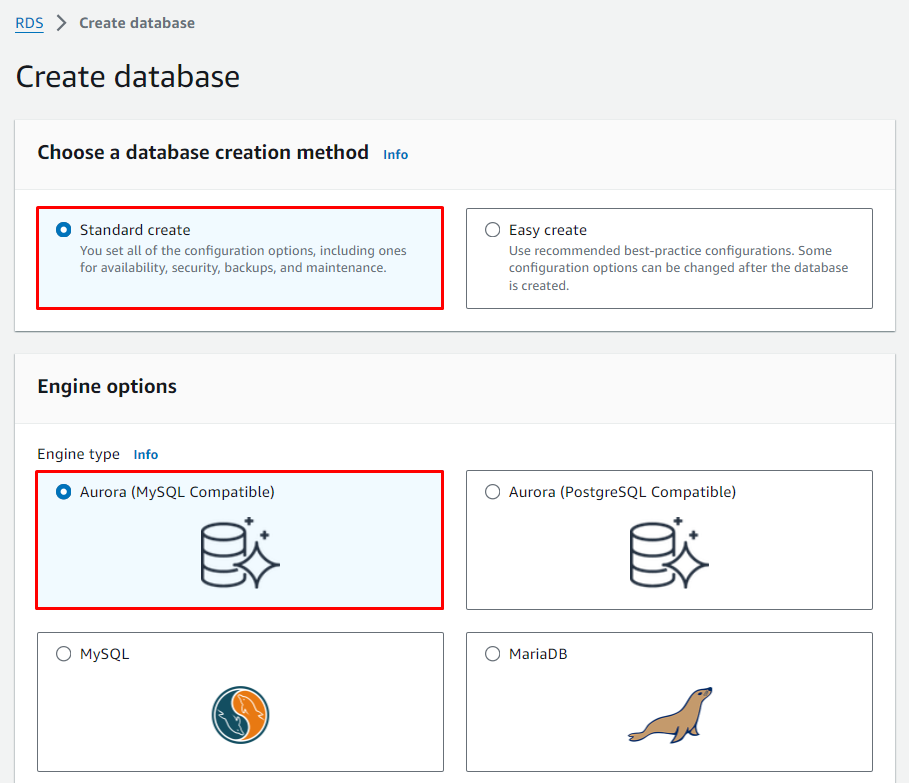
Task: Pick the MariaDB engine radio button
Action: click(x=492, y=654)
